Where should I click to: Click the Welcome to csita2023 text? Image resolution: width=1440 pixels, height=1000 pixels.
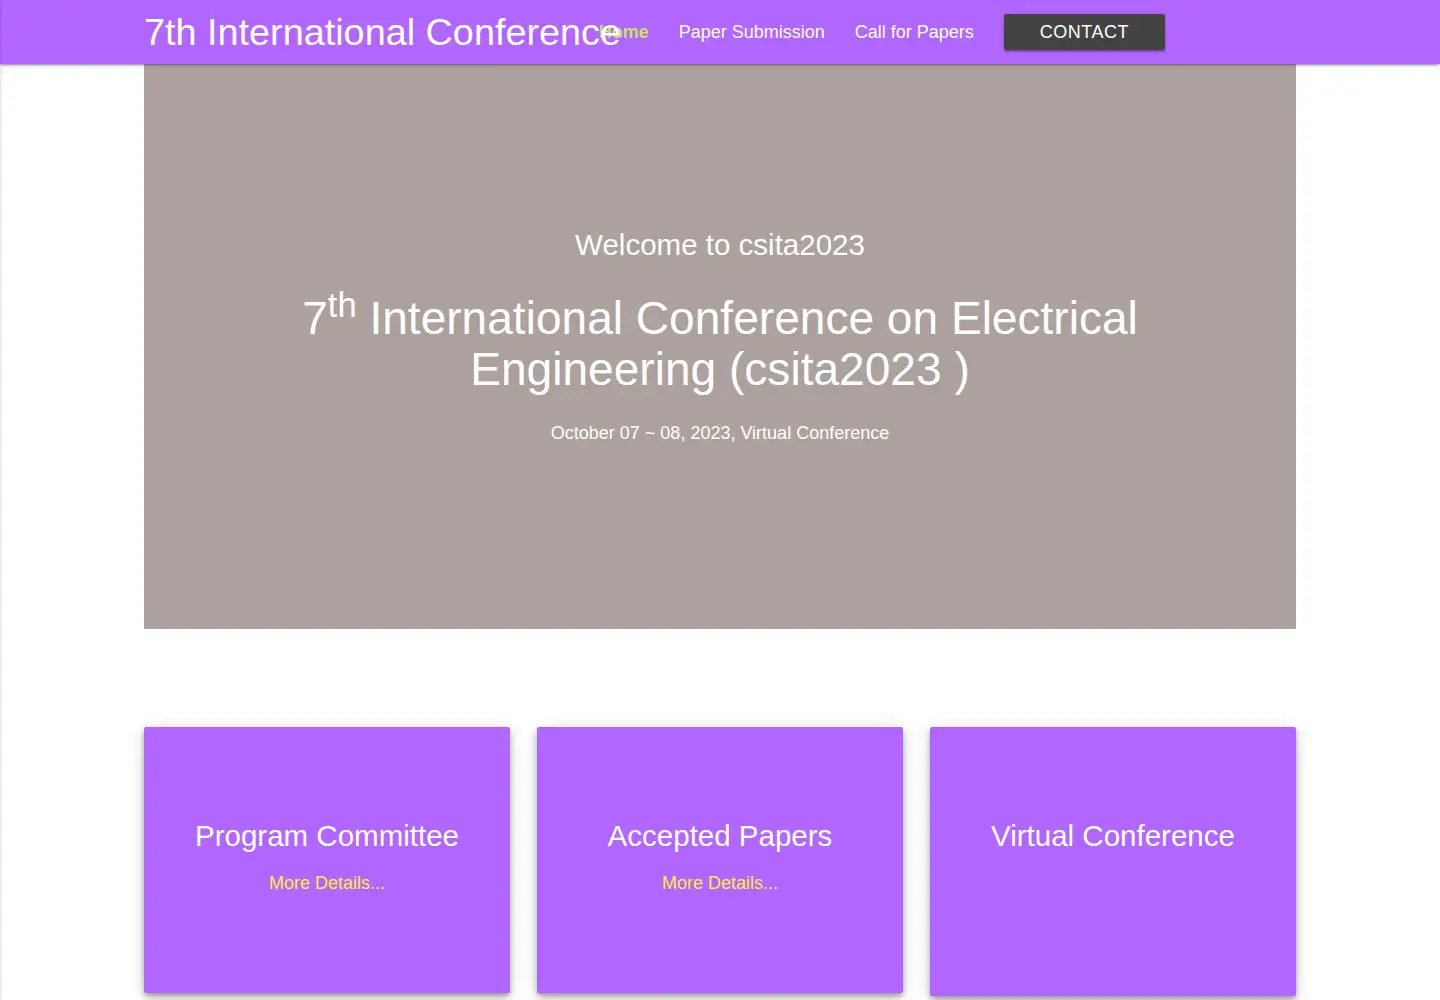[x=720, y=245]
